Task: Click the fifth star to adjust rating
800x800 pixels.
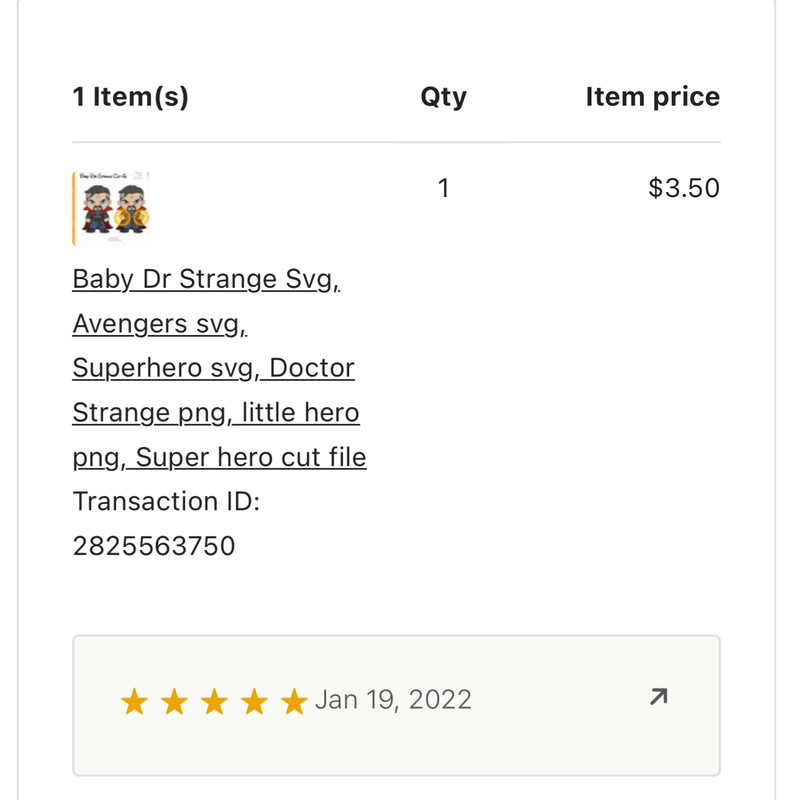Action: click(x=293, y=701)
